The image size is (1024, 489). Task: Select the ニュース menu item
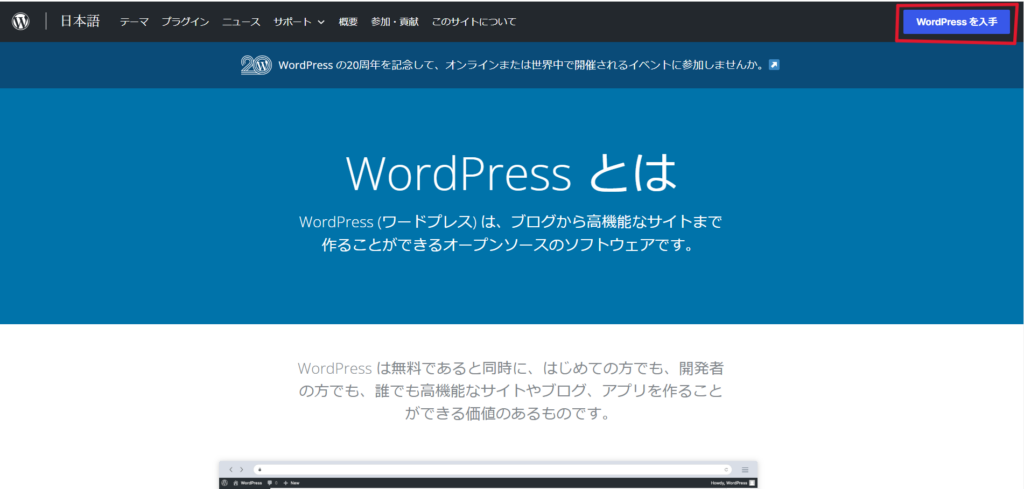click(242, 22)
